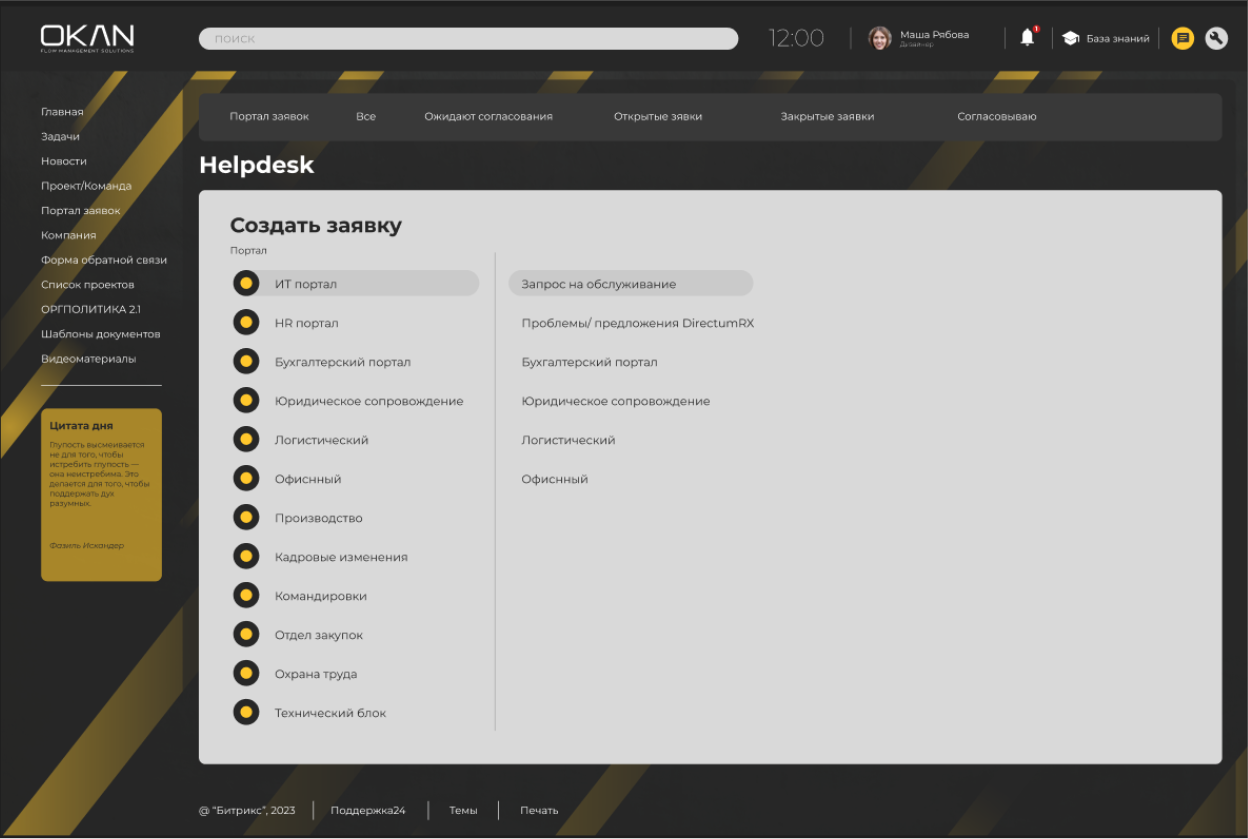Viewport: 1248px width, 839px height.
Task: Open Список проектов in the sidebar
Action: coord(88,285)
